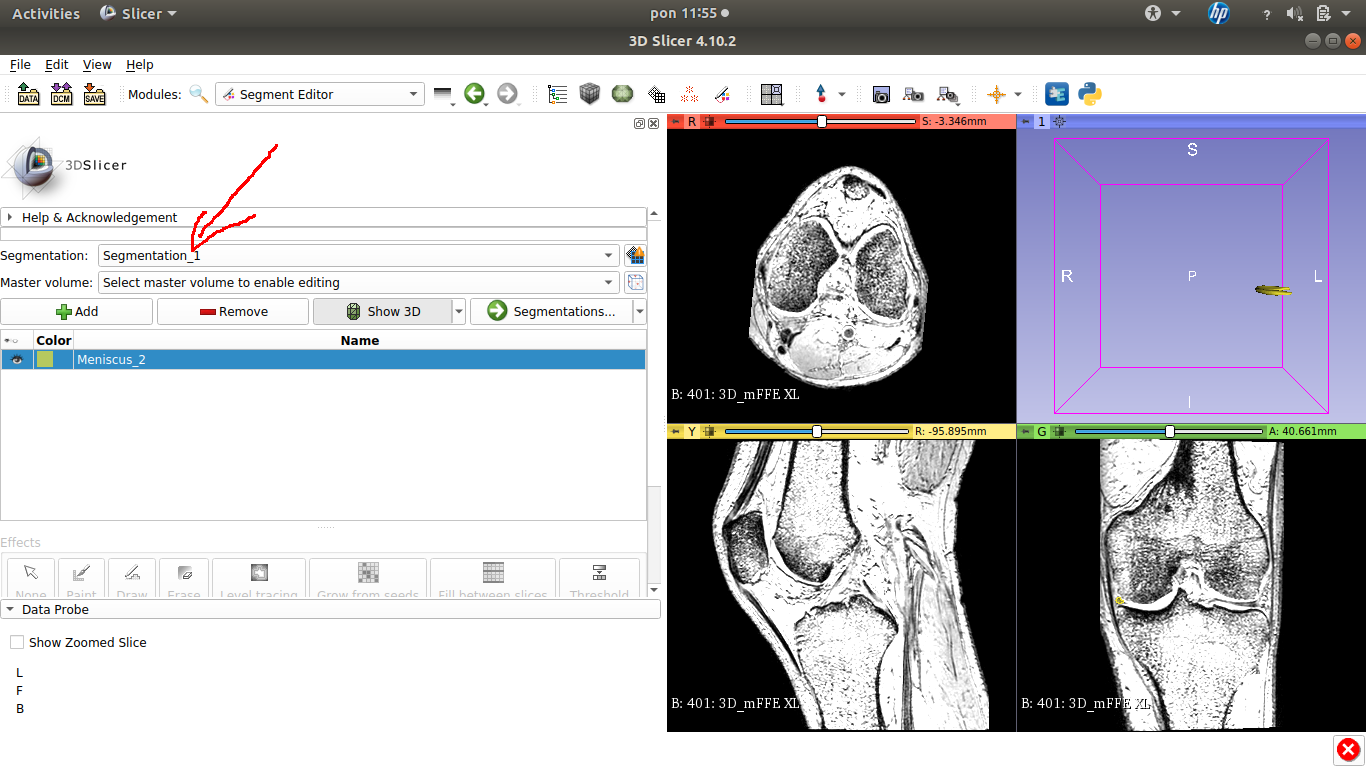Open the Modules Segment Editor dropdown
This screenshot has width=1366, height=768.
pyautogui.click(x=320, y=94)
